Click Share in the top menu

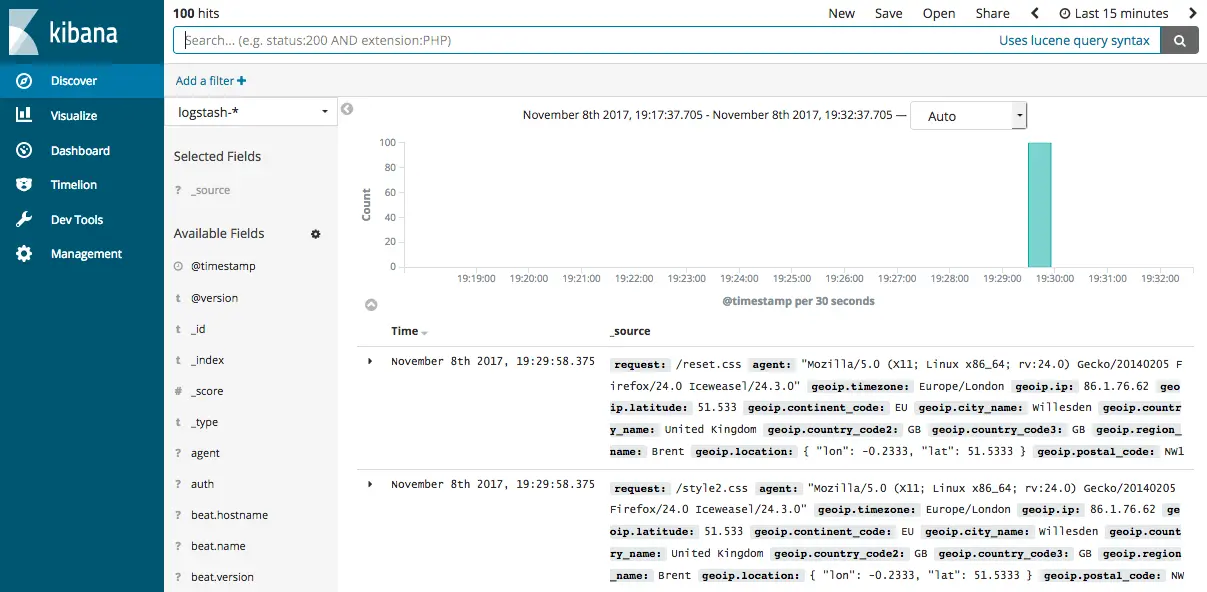993,13
